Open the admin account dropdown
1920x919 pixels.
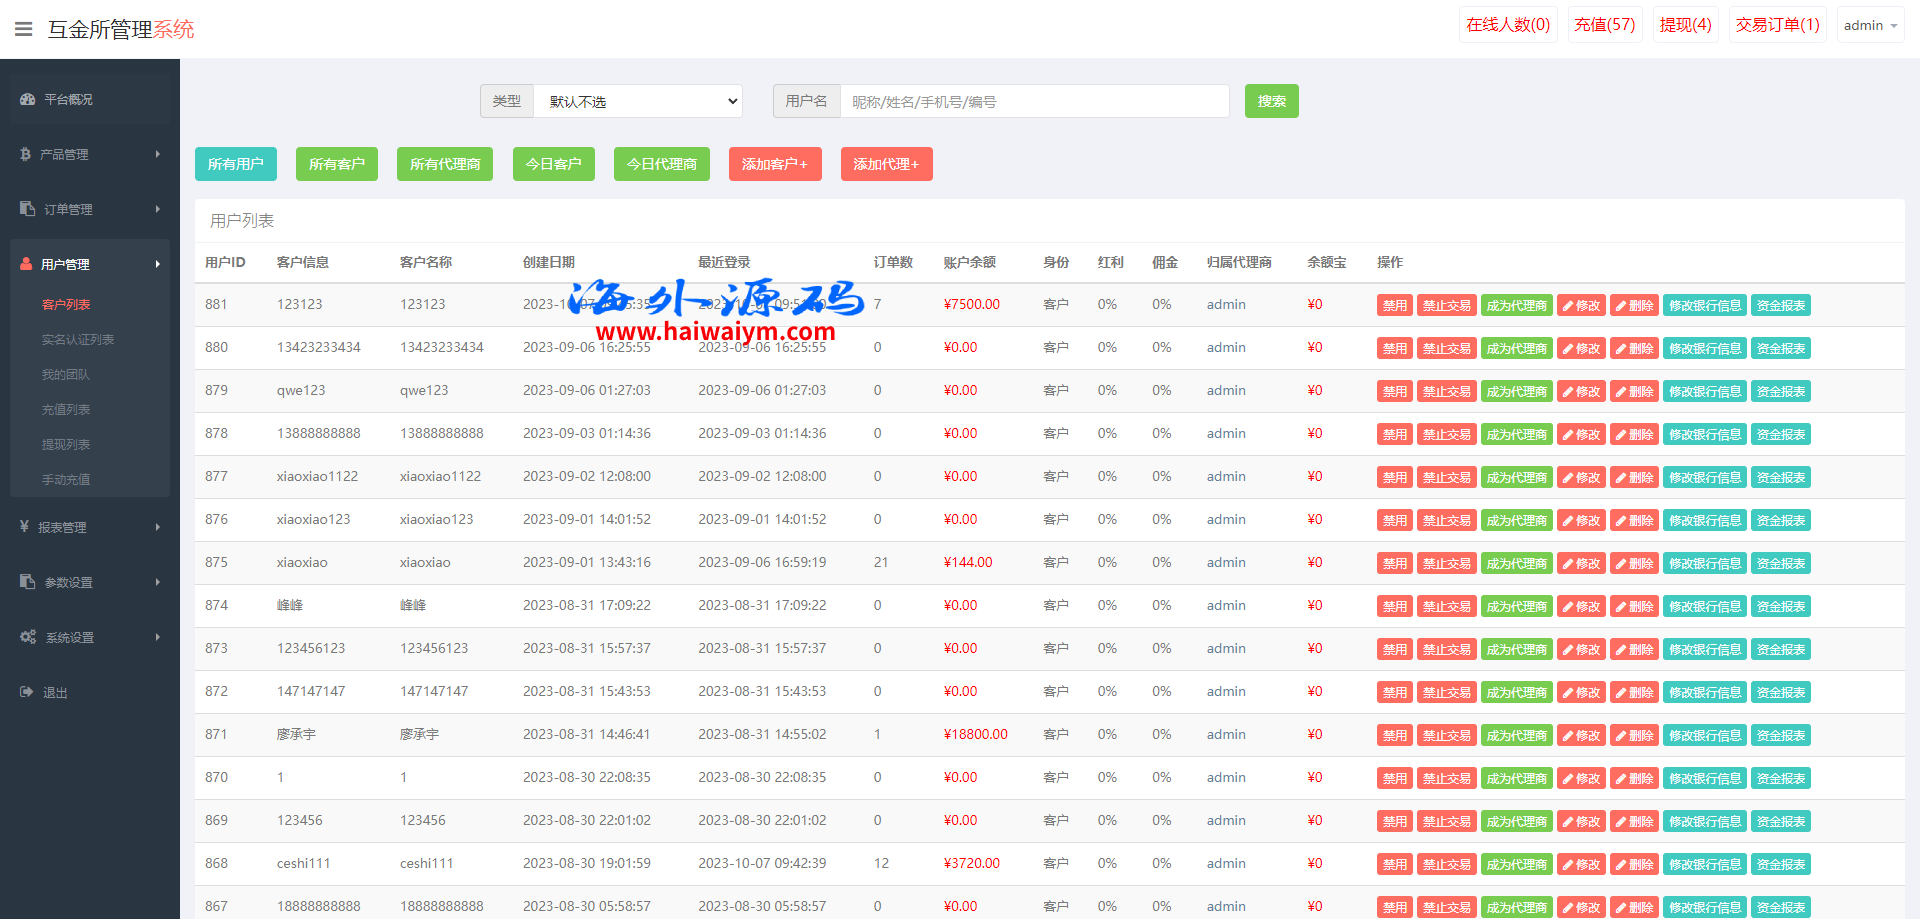(x=1869, y=25)
